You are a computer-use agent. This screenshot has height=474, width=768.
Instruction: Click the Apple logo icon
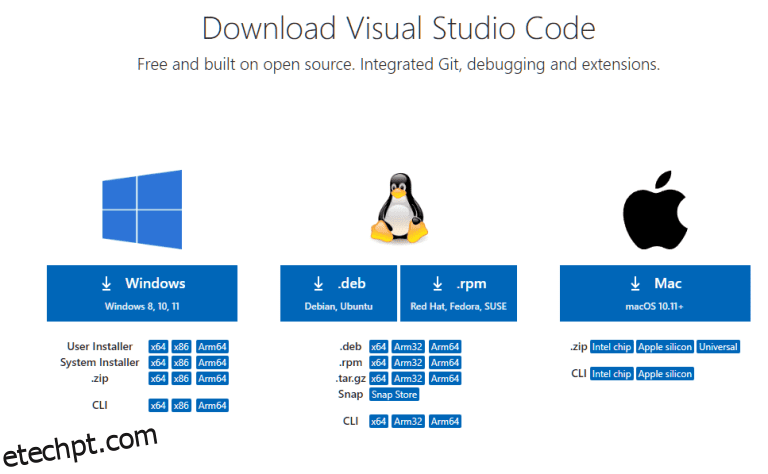click(655, 210)
